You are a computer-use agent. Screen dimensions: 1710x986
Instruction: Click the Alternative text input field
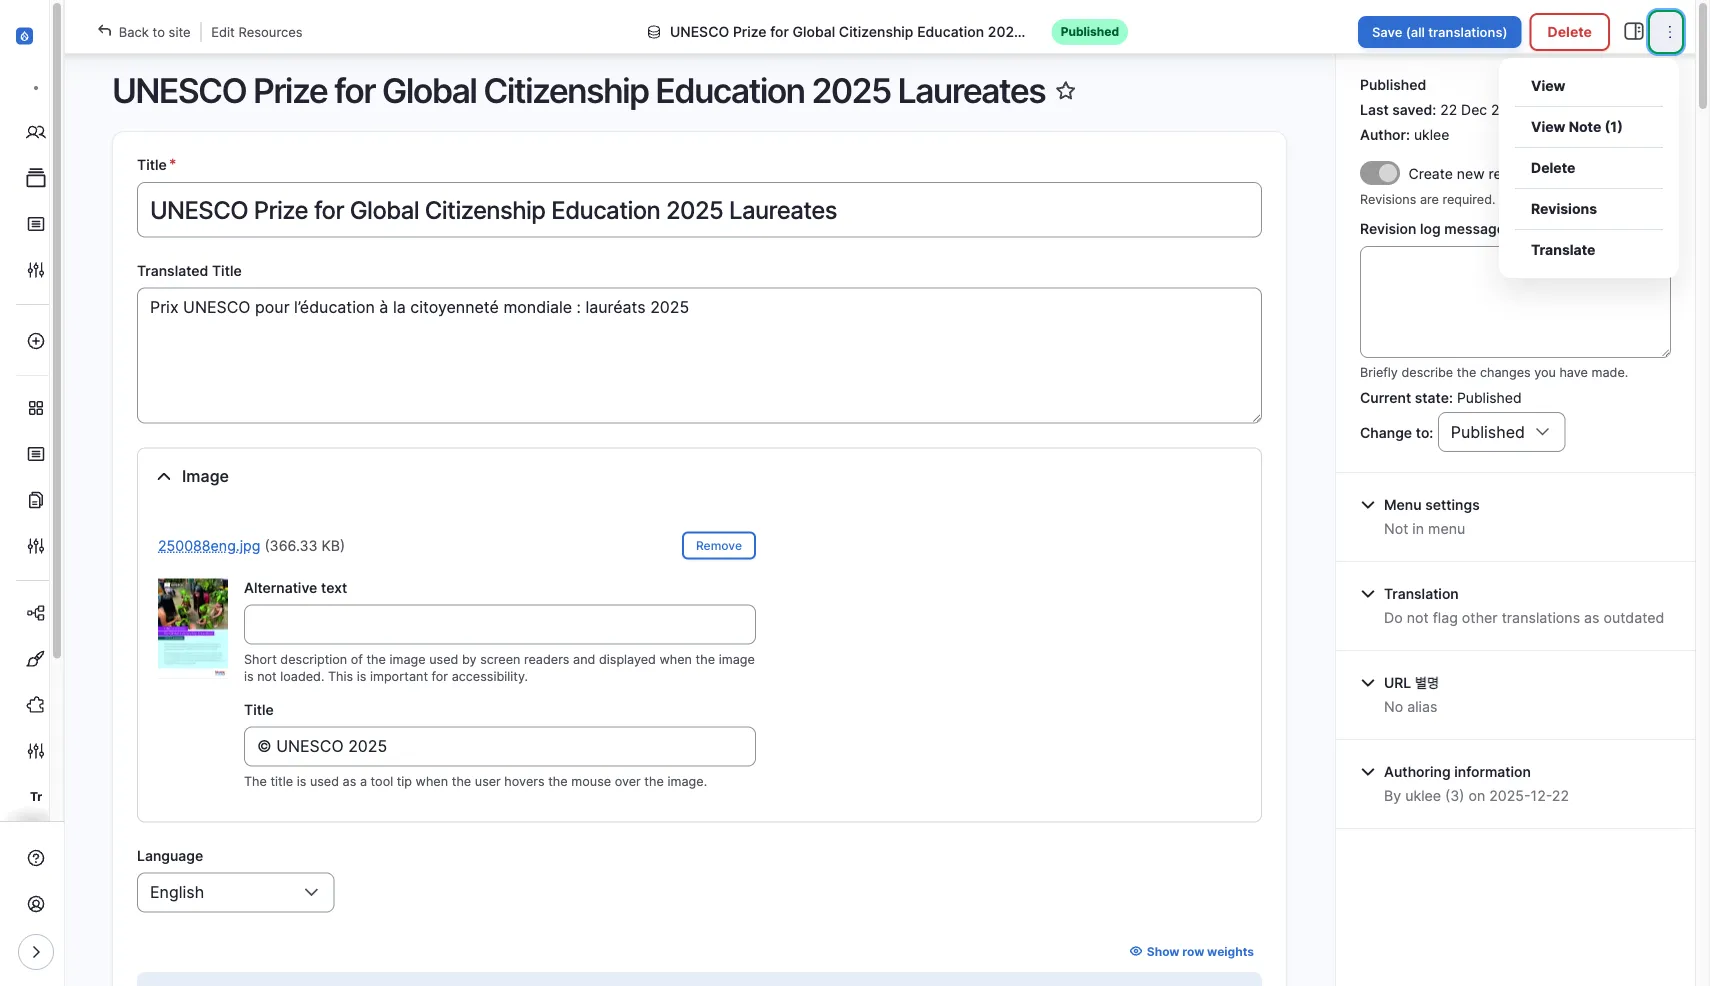[x=499, y=624]
